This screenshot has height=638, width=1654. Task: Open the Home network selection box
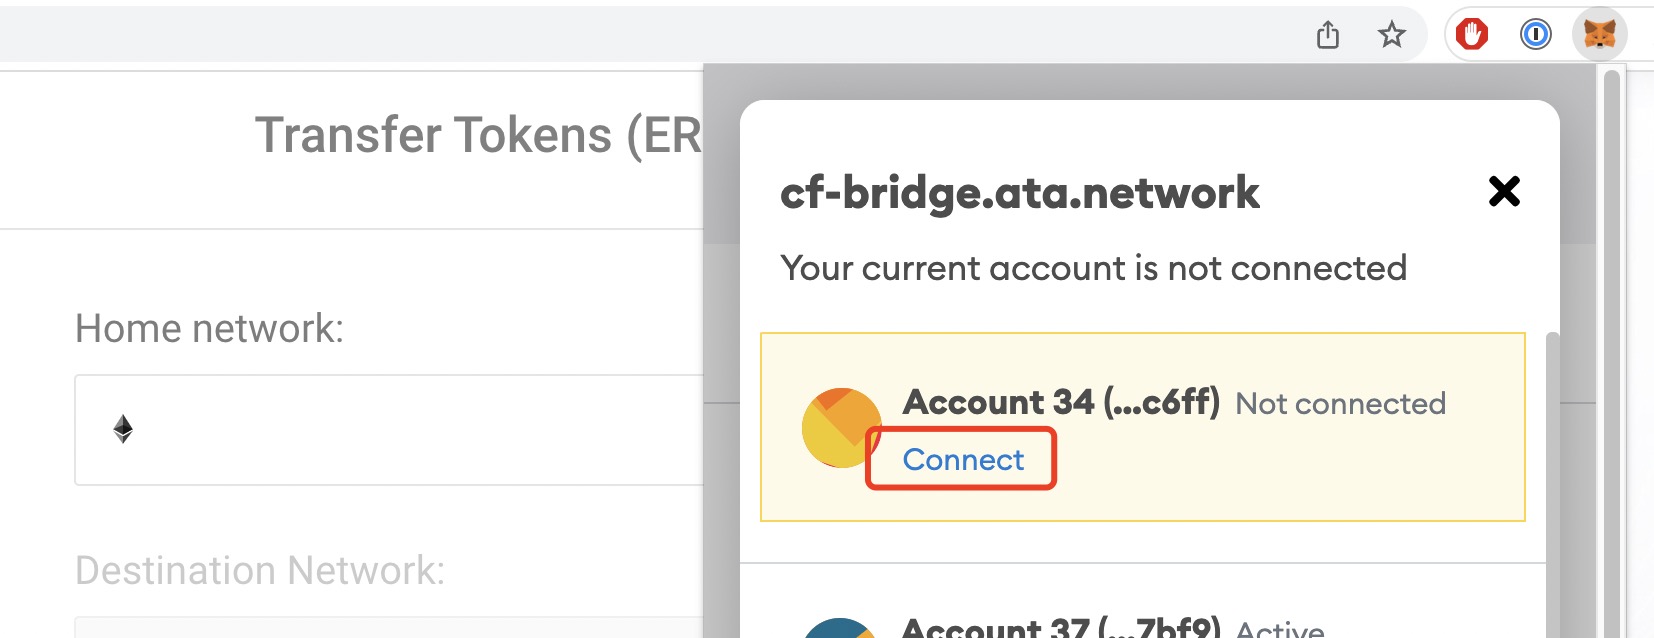389,430
